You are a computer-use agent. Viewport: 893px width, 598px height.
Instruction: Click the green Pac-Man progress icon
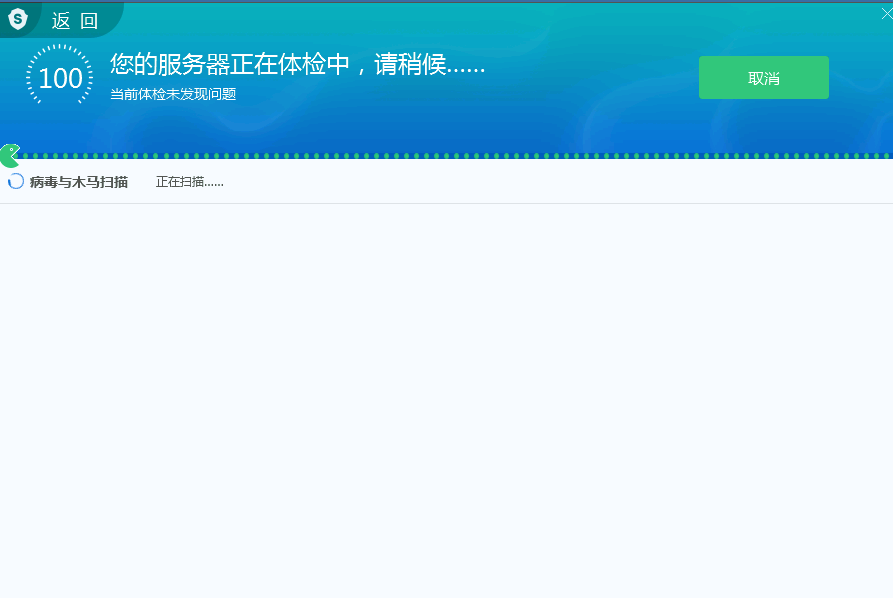pyautogui.click(x=9, y=155)
